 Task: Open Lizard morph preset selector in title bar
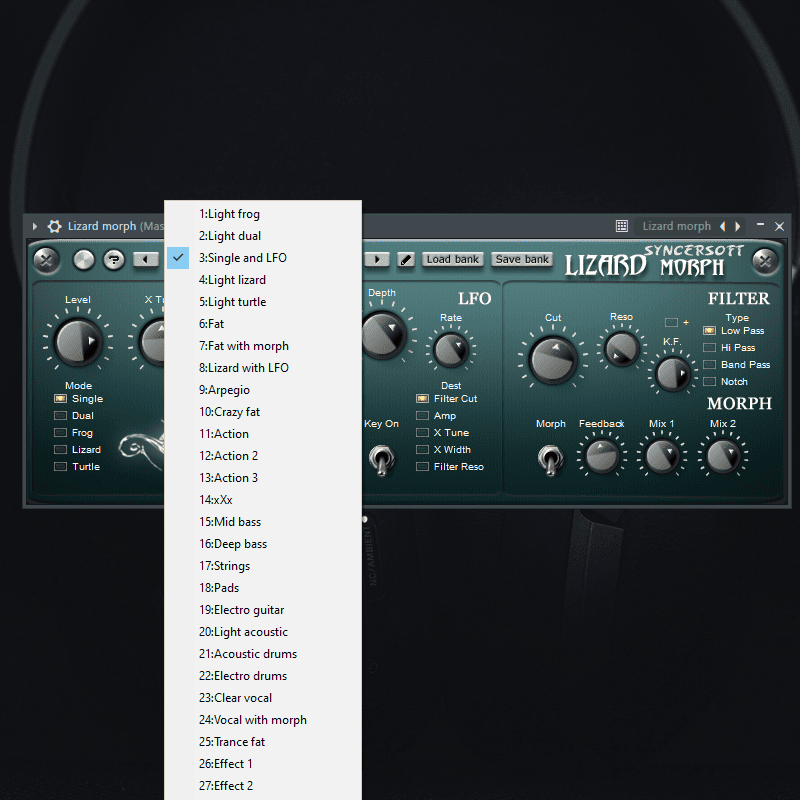[x=676, y=226]
